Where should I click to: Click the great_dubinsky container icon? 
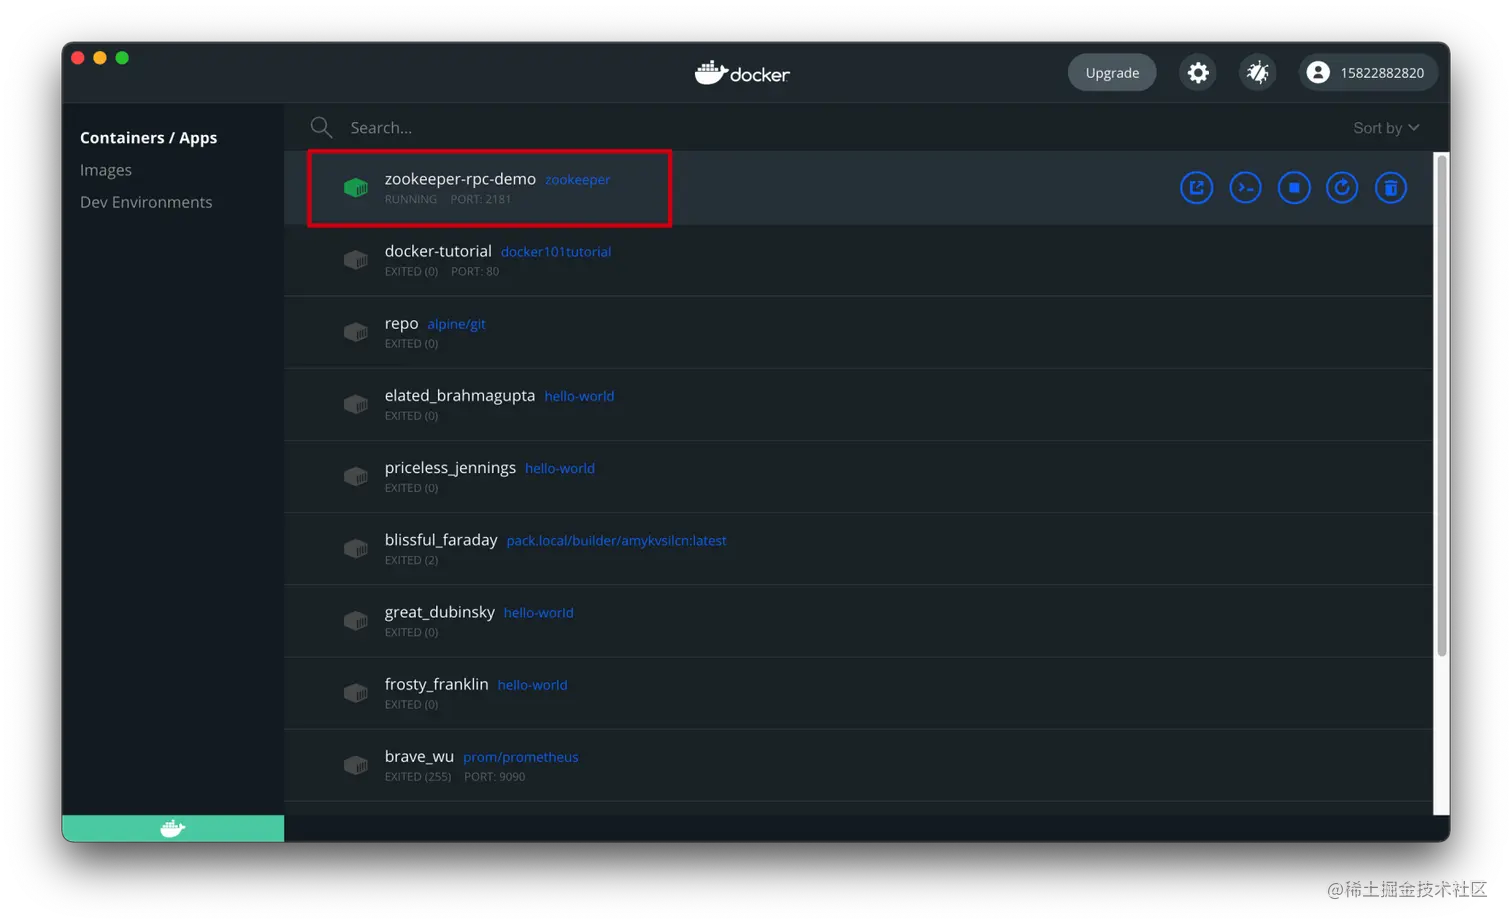tap(356, 621)
